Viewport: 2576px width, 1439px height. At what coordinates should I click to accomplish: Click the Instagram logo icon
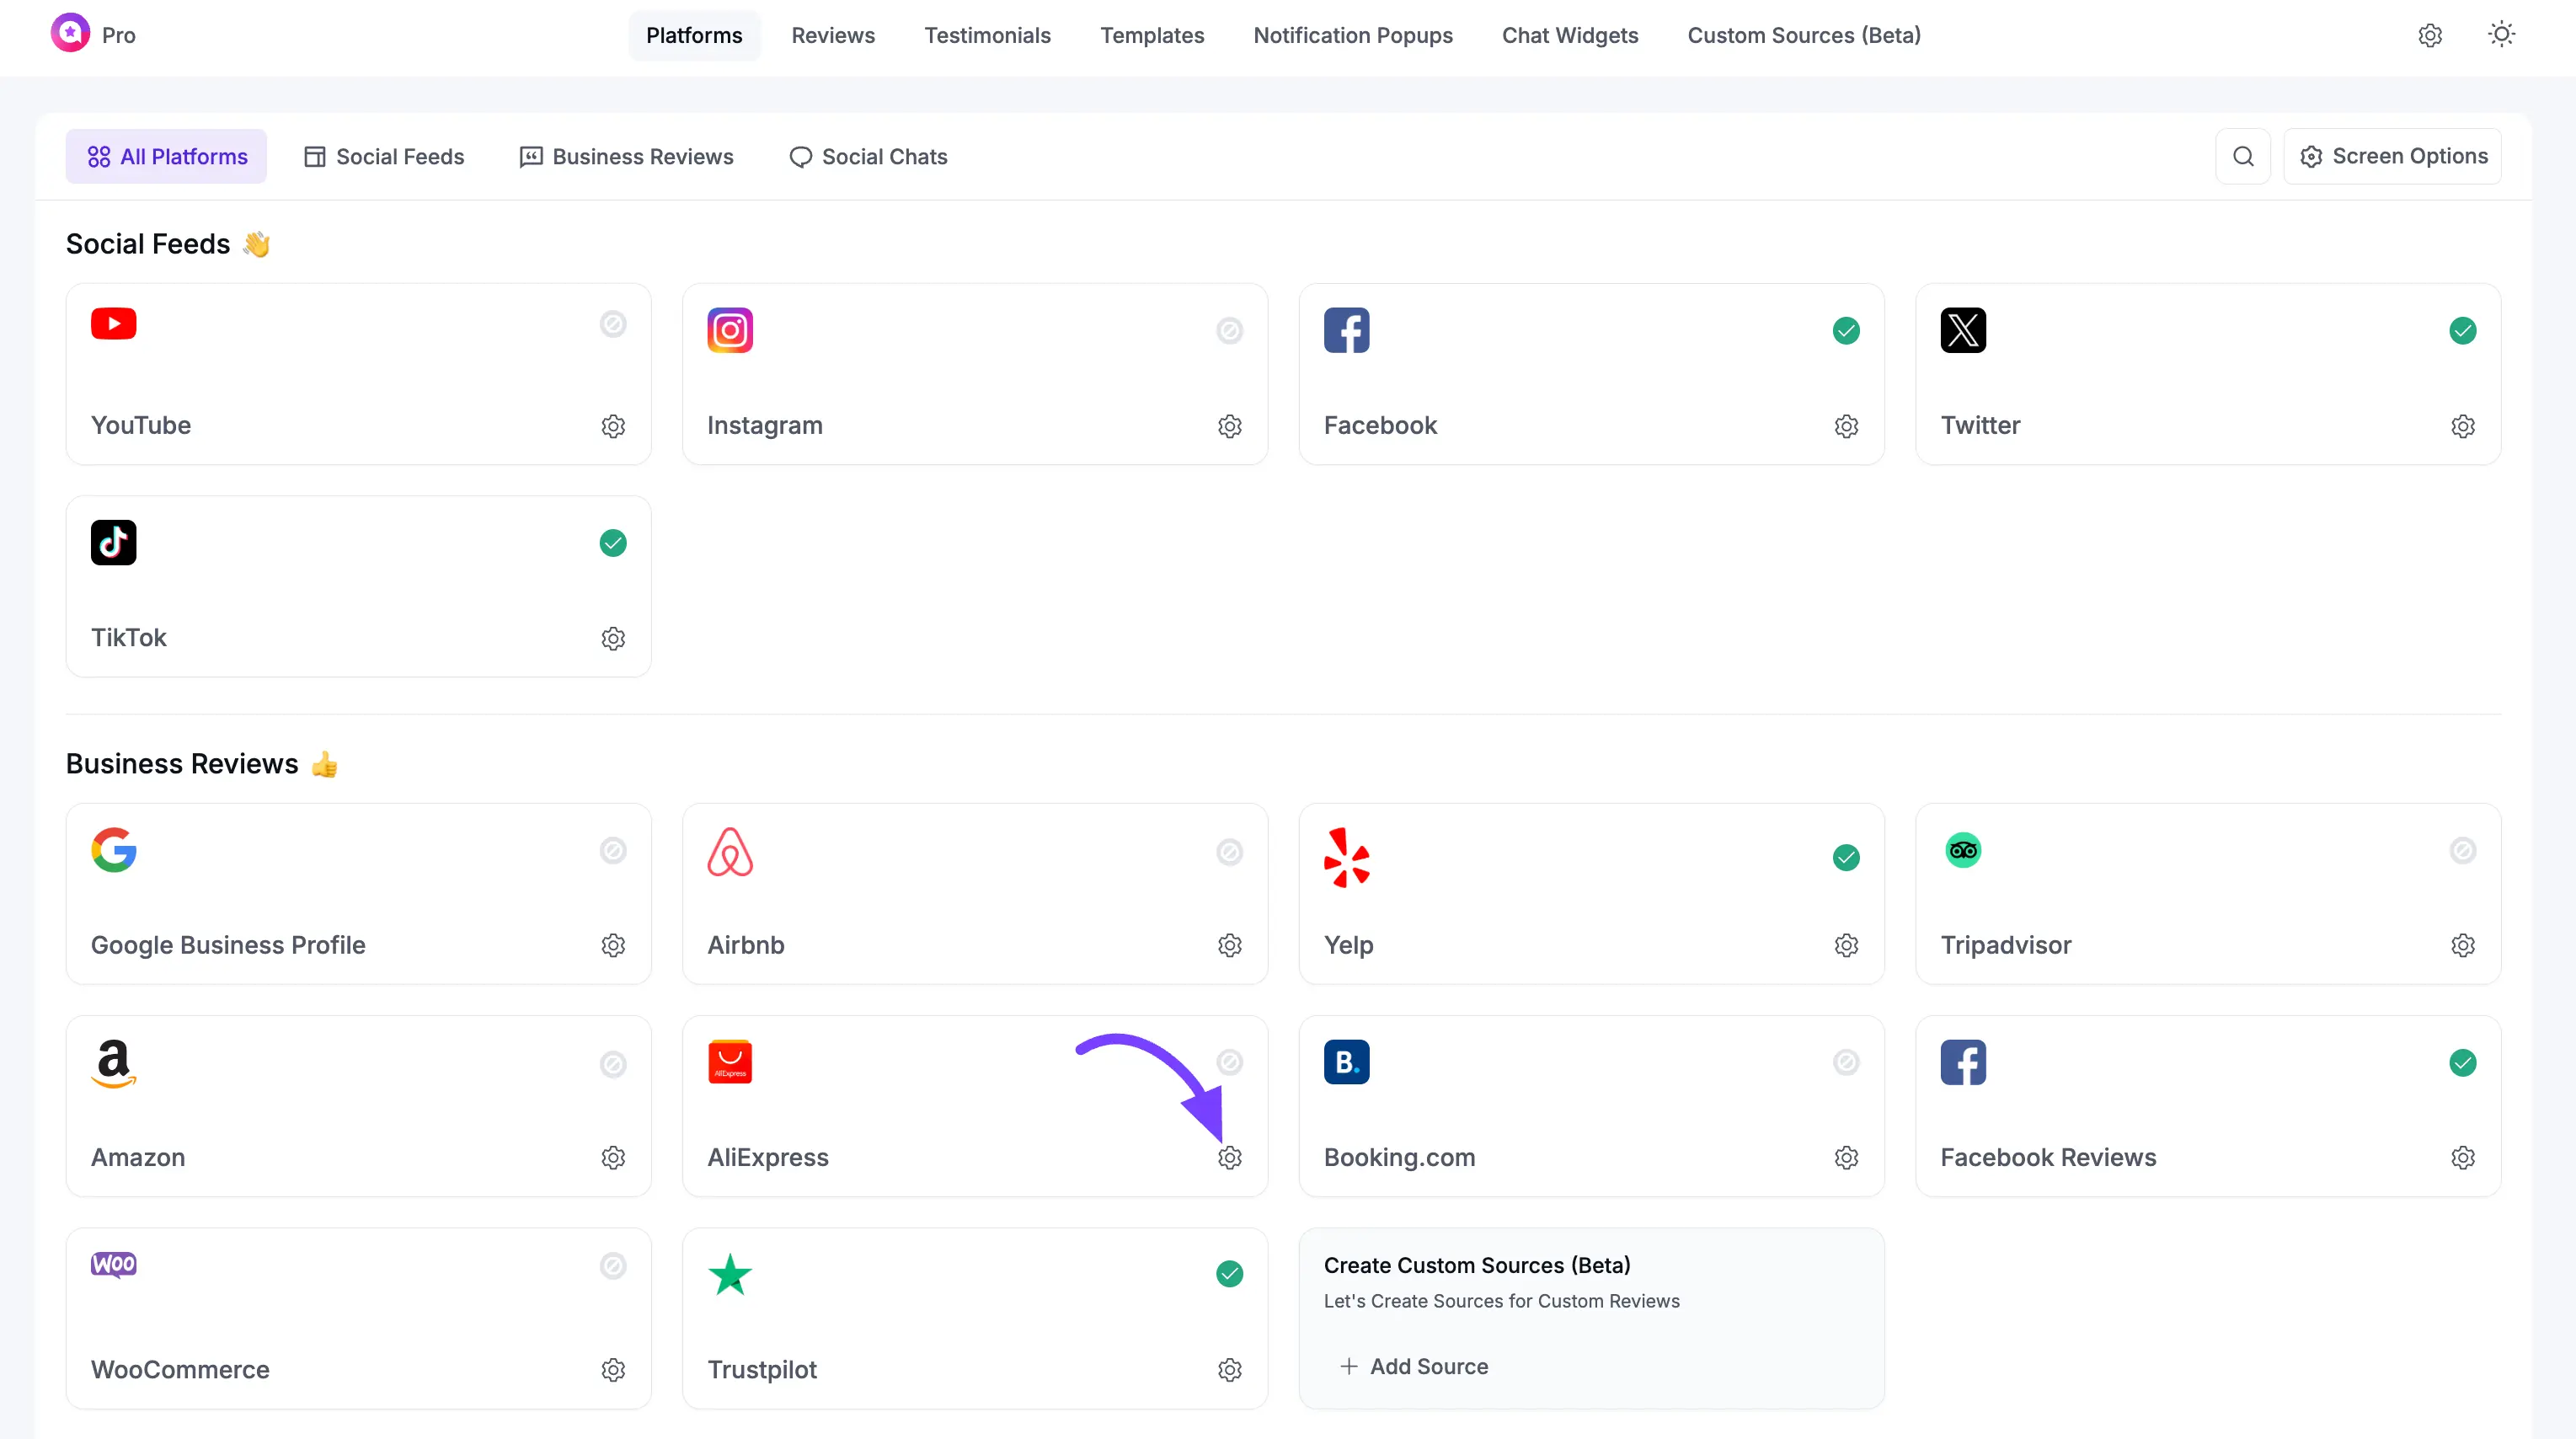729,330
